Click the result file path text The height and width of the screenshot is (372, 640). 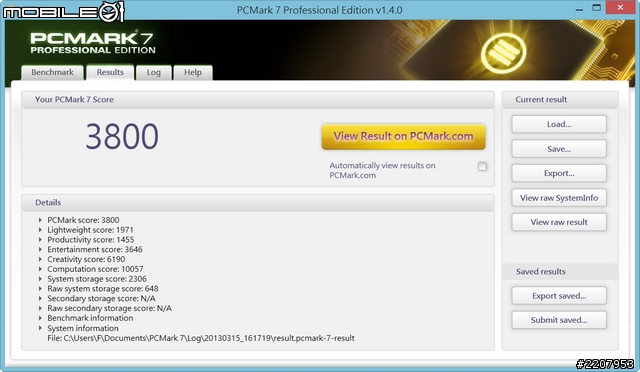click(201, 338)
